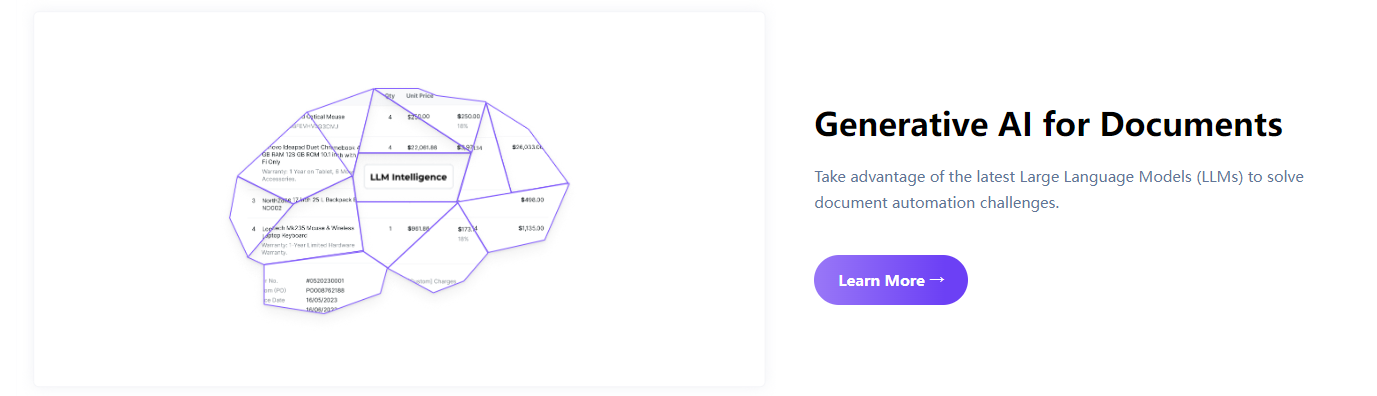Click the LLM Intelligence label on the brain
Screen dimensions: 1377x396
(408, 177)
